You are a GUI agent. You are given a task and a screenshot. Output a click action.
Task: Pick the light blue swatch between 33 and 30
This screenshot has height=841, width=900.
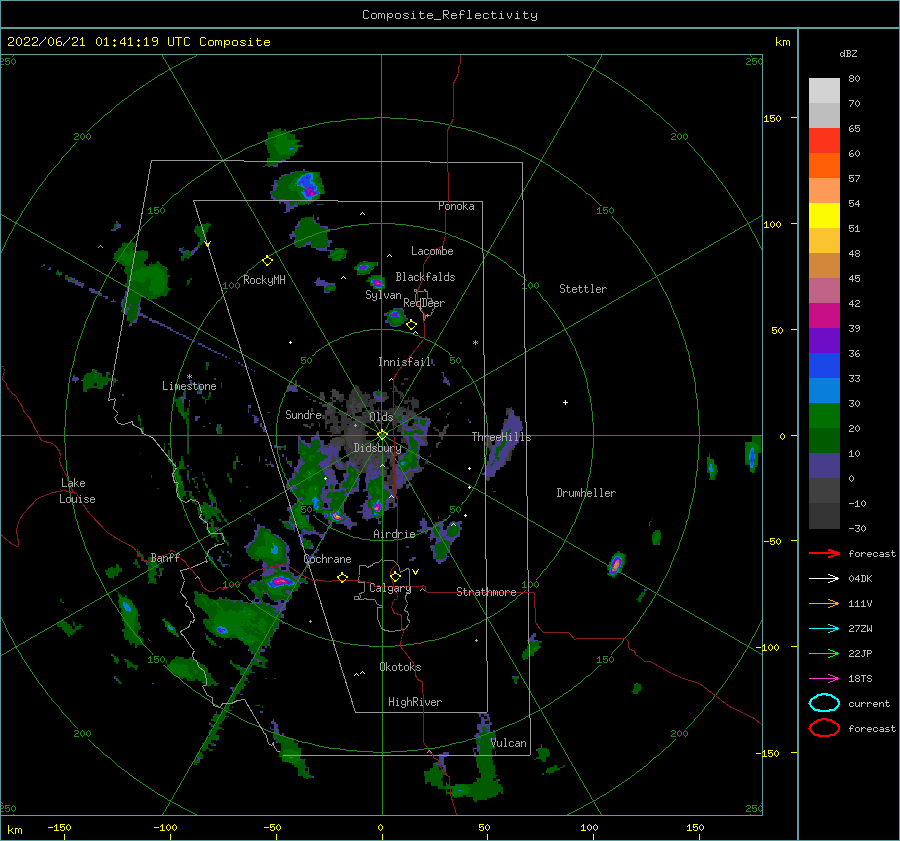(x=824, y=390)
